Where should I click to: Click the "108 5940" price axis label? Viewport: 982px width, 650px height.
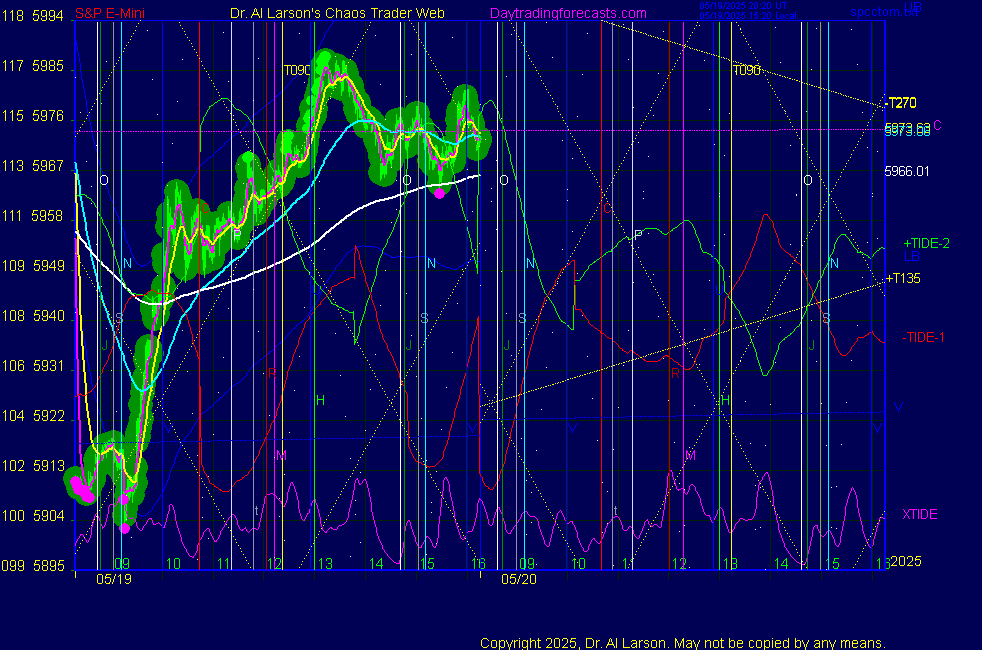(33, 316)
